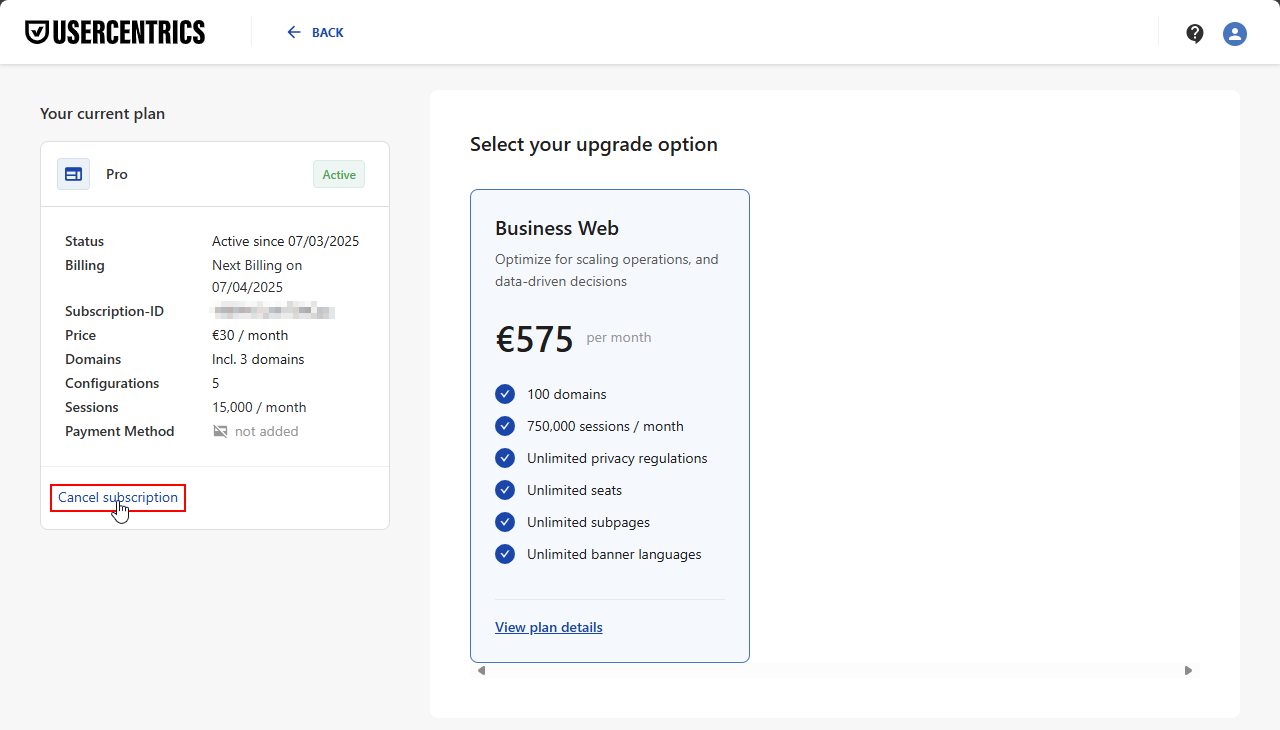This screenshot has height=730, width=1280.
Task: Click the Your current plan heading
Action: tap(102, 114)
